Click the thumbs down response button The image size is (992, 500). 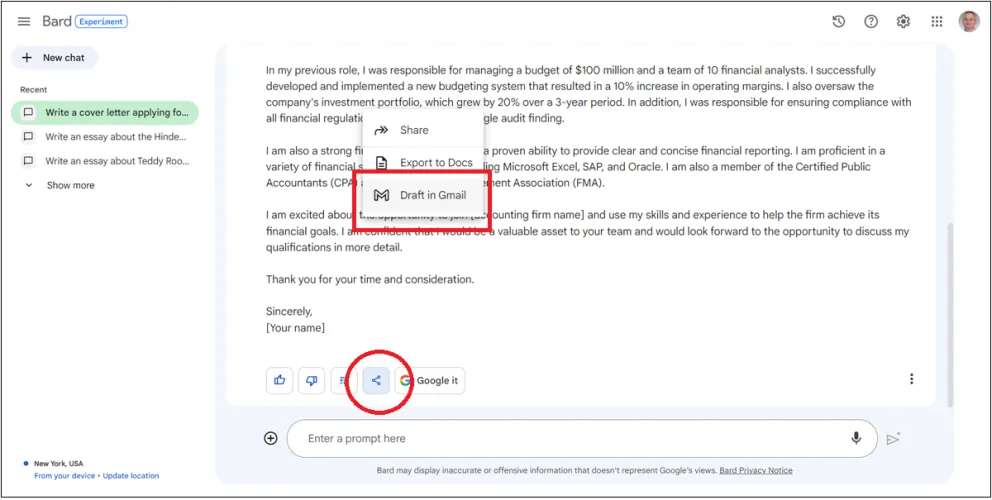[311, 380]
